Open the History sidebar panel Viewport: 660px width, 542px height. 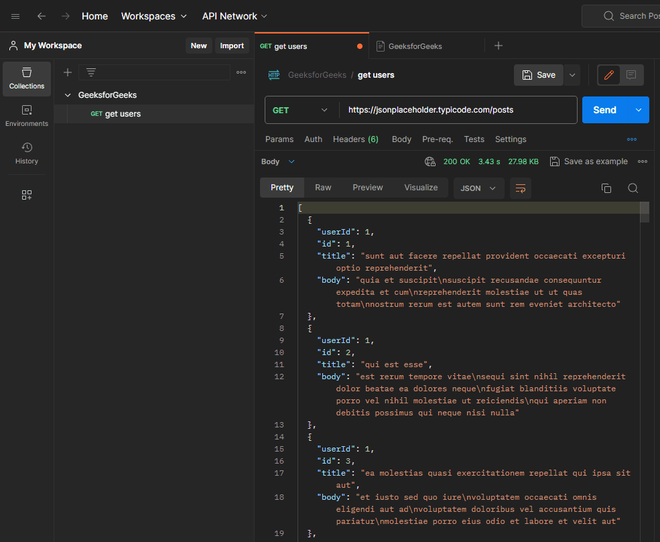(27, 153)
